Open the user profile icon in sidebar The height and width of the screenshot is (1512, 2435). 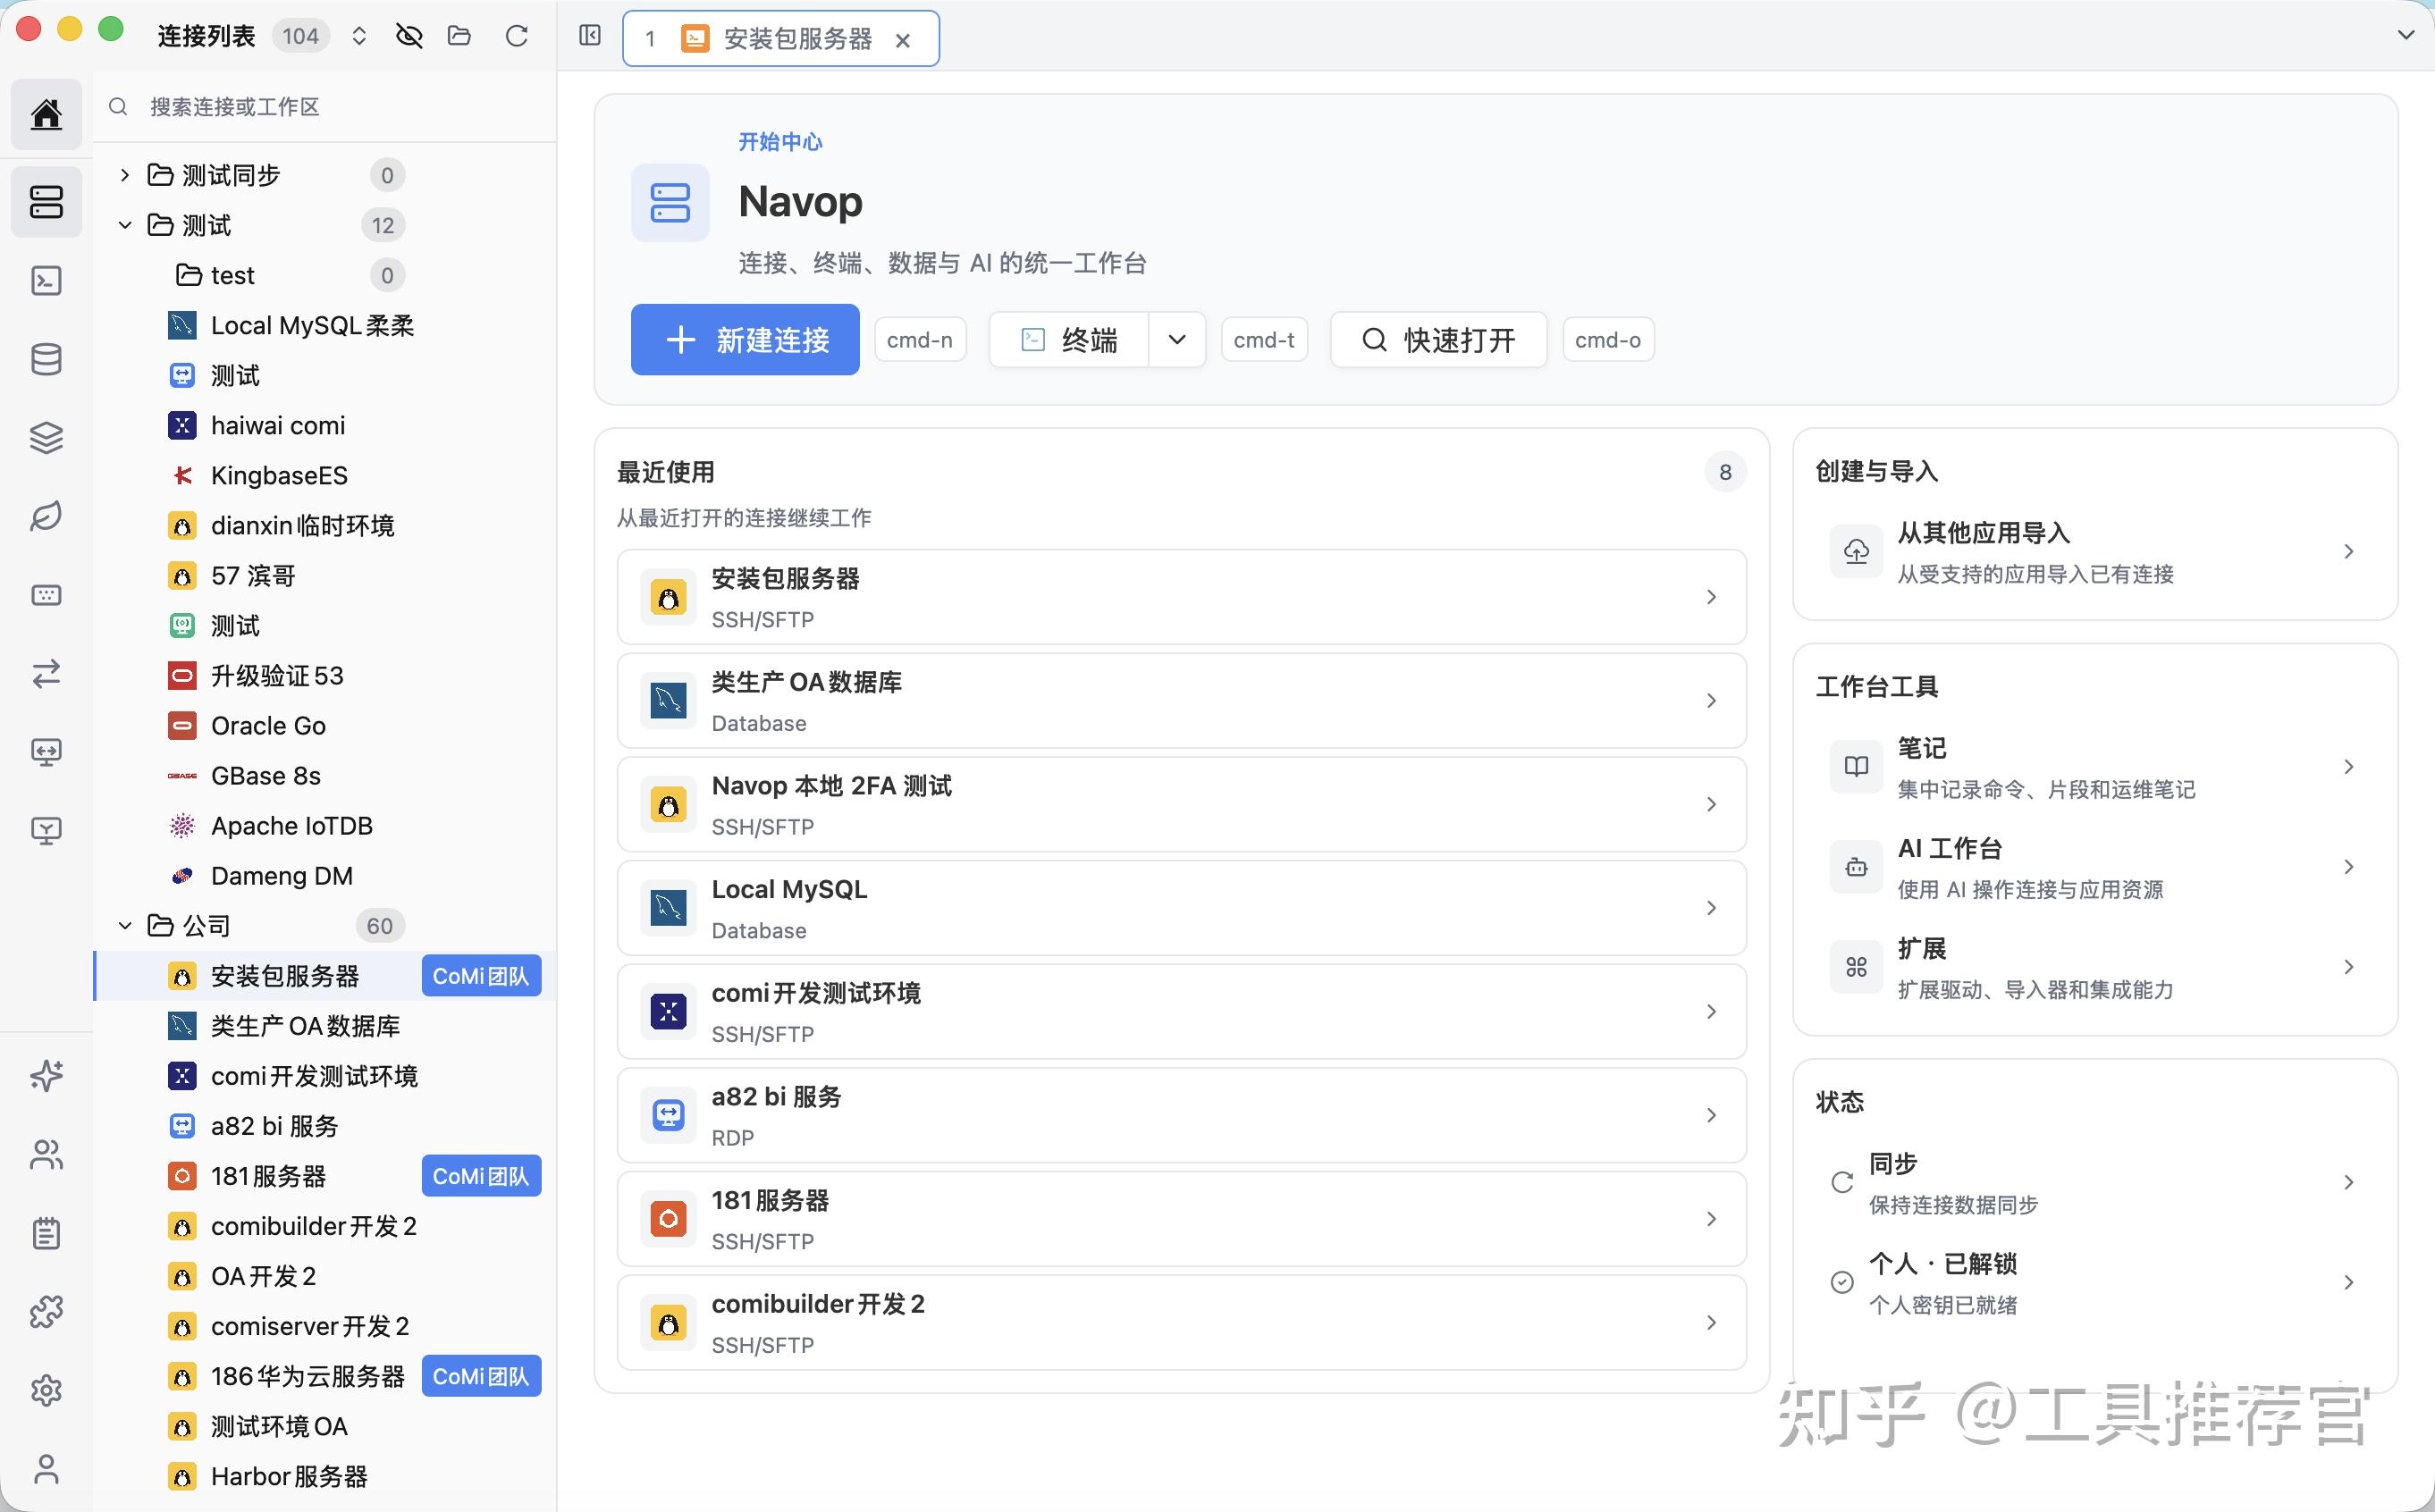(46, 1469)
